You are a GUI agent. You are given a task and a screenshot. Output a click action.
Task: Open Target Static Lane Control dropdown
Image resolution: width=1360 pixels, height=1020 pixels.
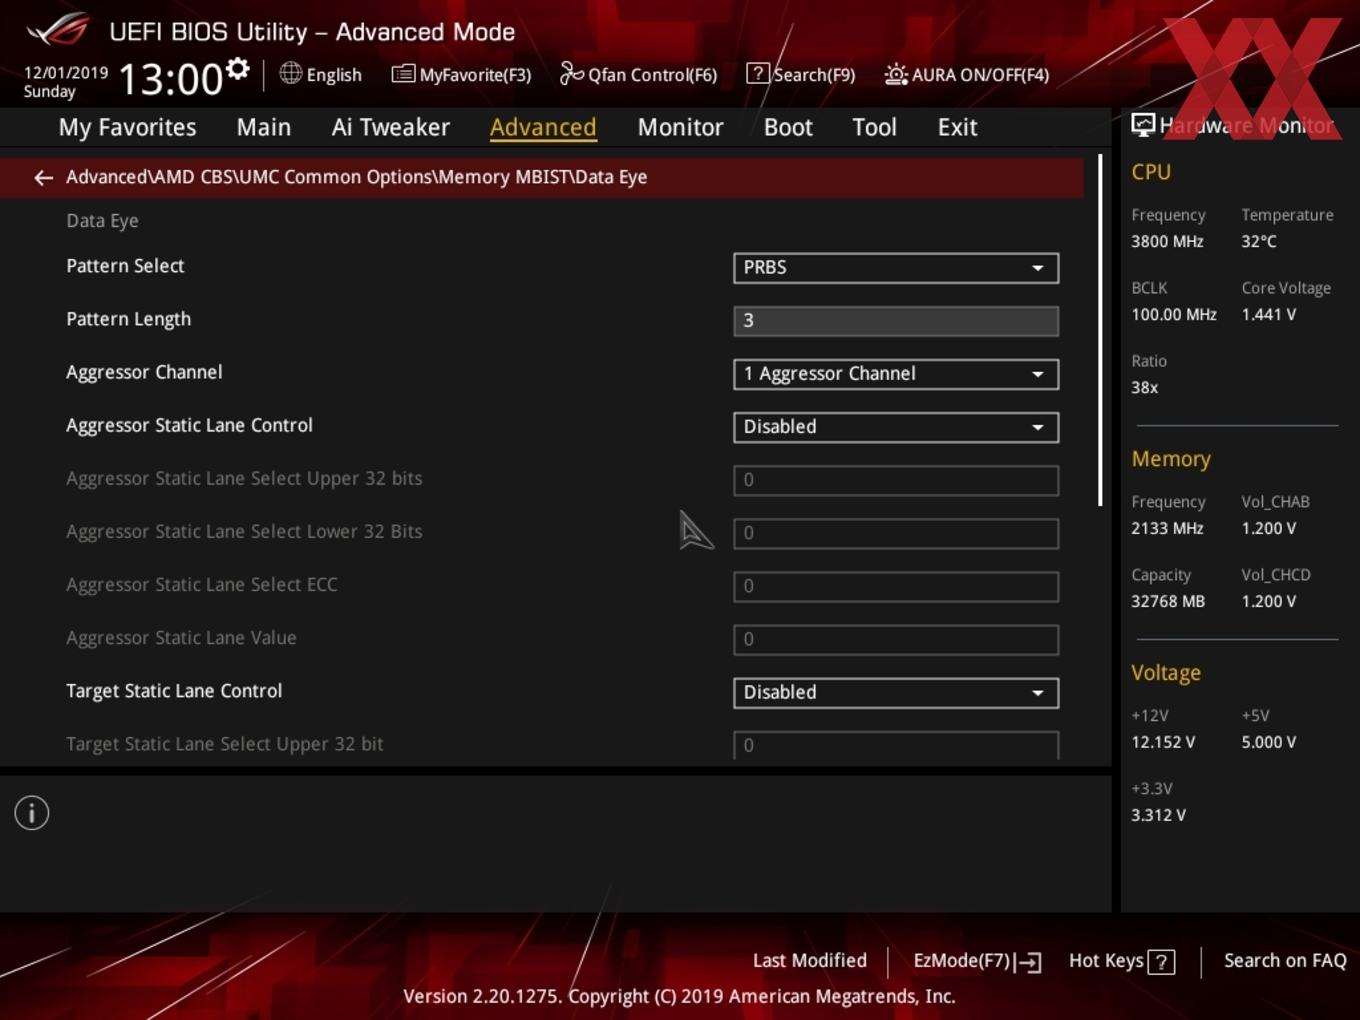(896, 693)
